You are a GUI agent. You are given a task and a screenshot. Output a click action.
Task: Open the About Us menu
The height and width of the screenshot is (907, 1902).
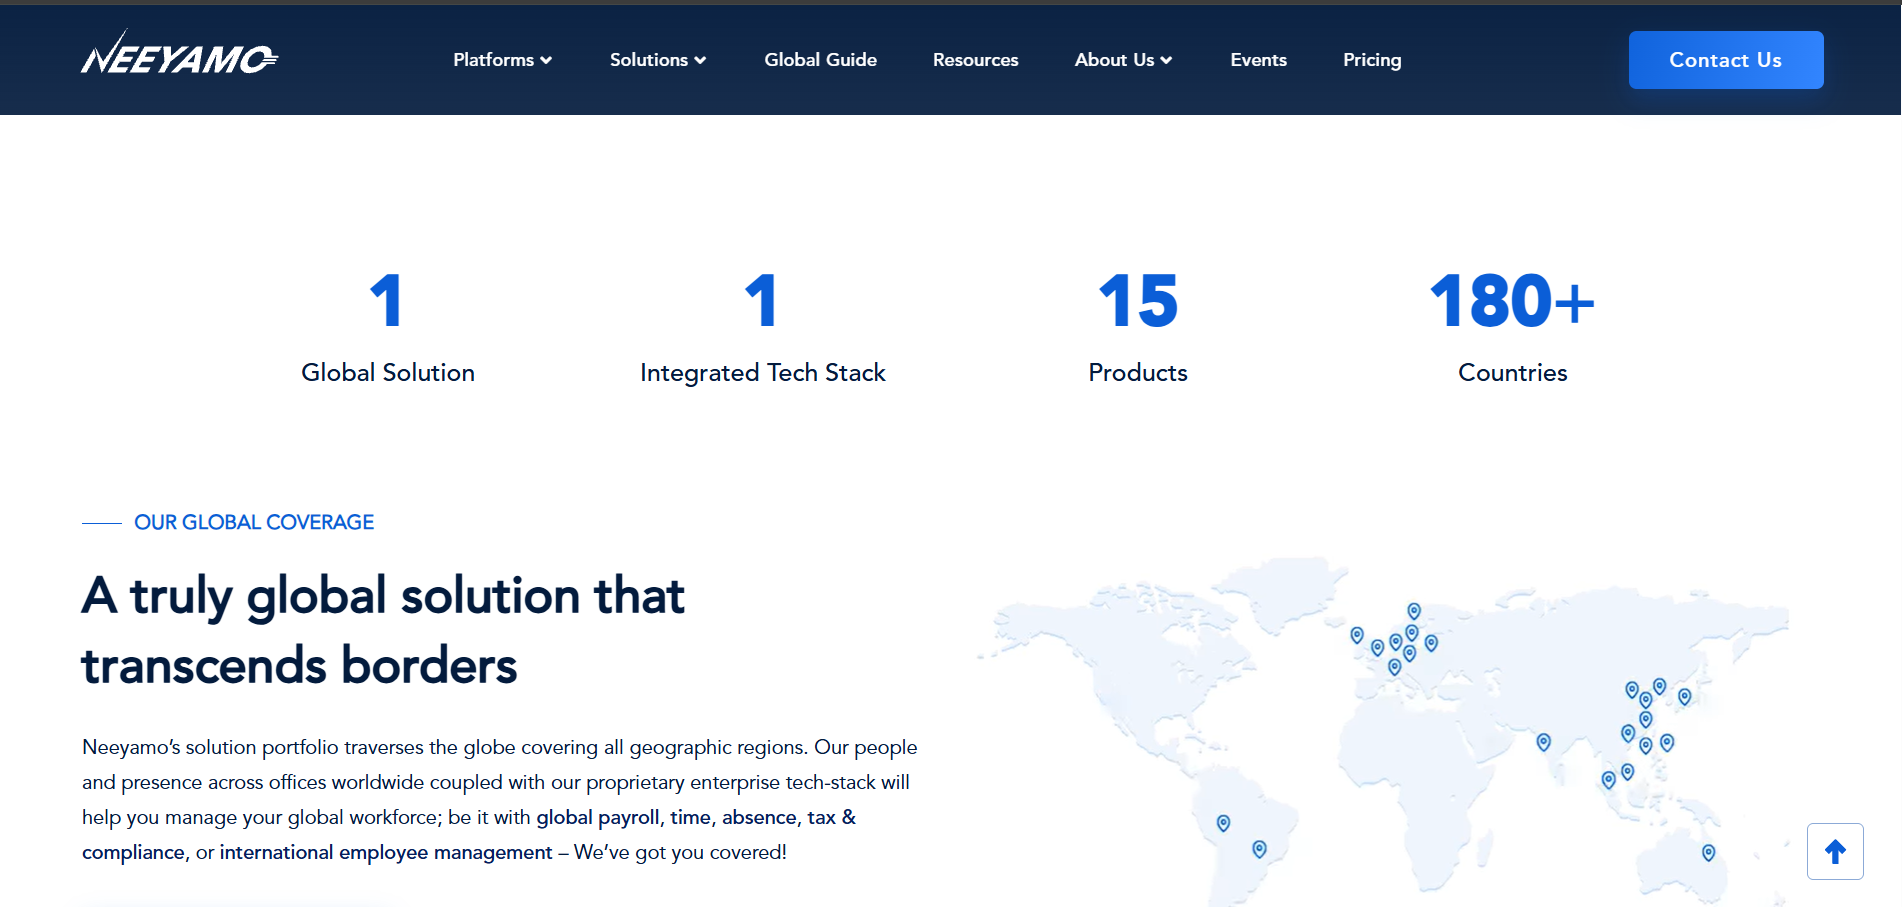click(x=1123, y=60)
